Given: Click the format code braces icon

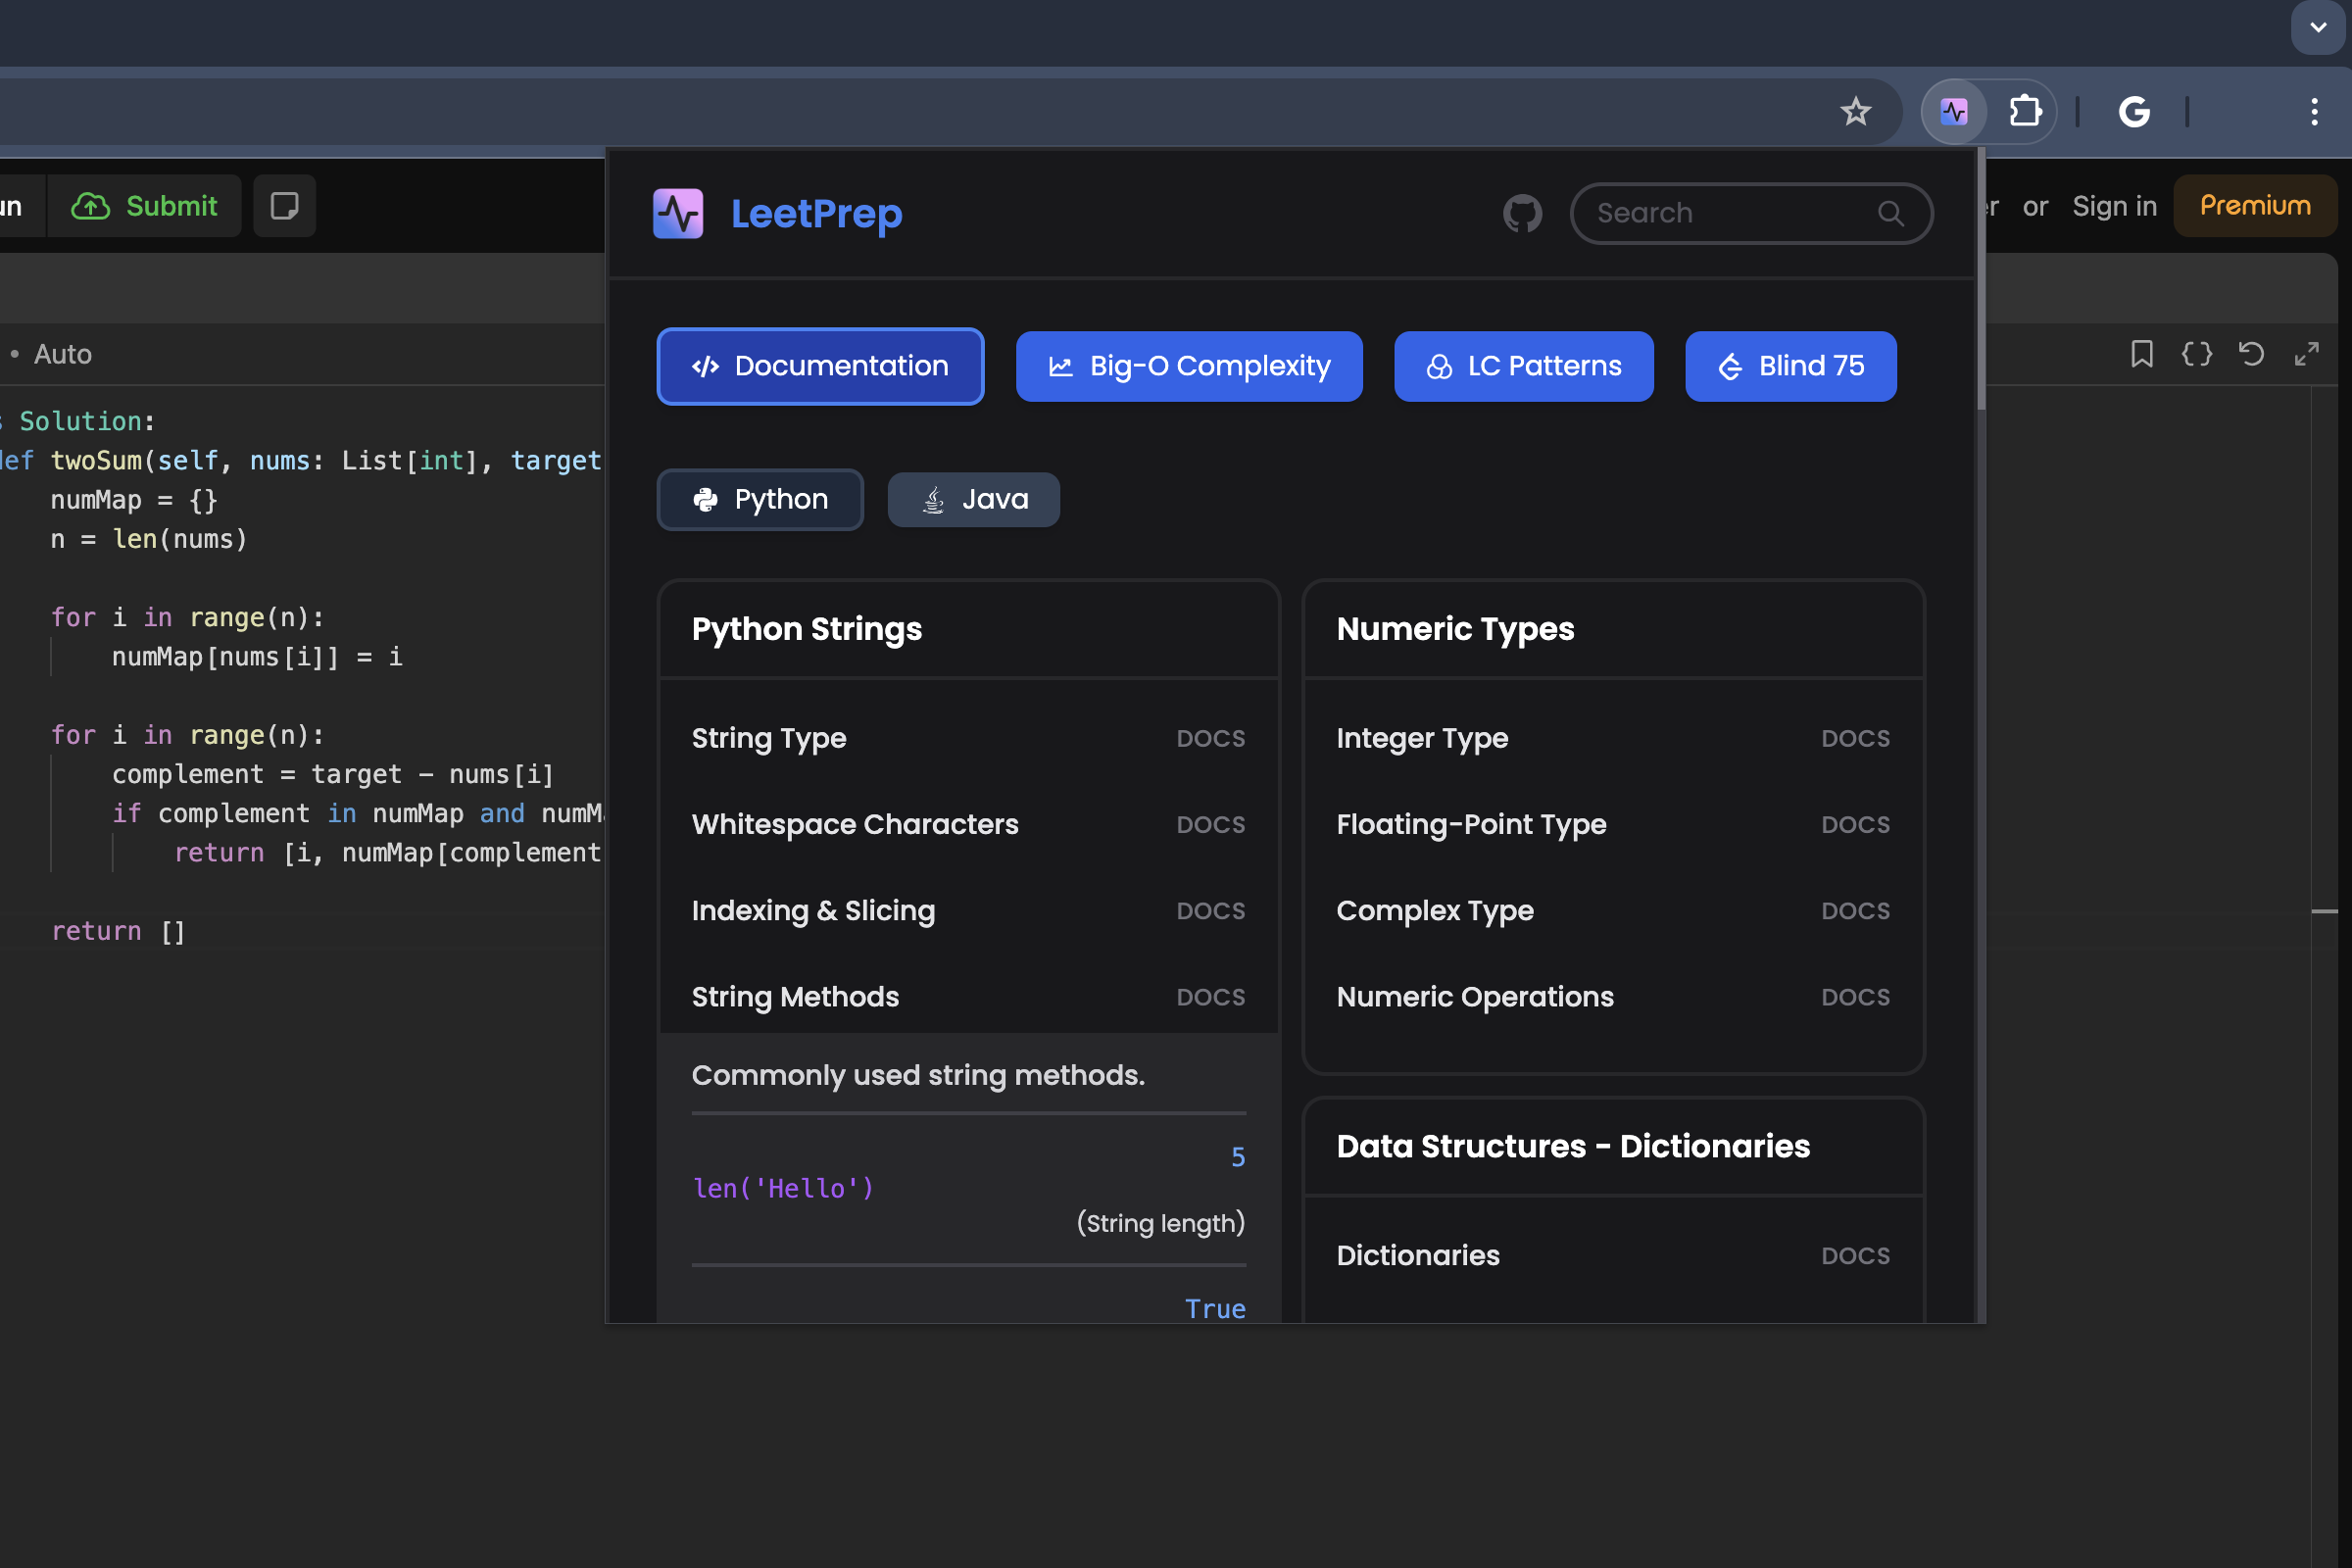Looking at the screenshot, I should (x=2196, y=354).
